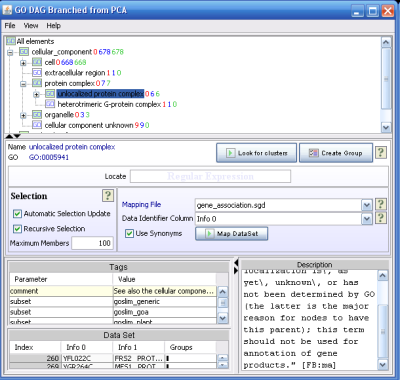Click the Map DataSet button
The width and height of the screenshot is (400, 380).
point(231,234)
